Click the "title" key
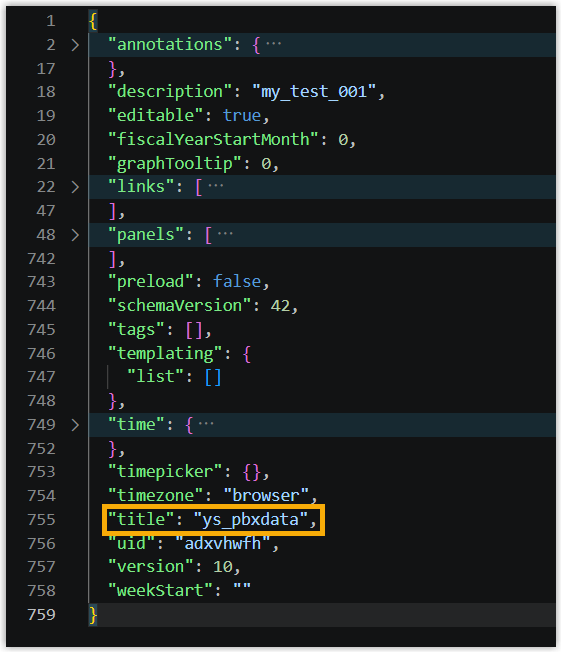Viewport: 562px width, 653px height. [141, 520]
